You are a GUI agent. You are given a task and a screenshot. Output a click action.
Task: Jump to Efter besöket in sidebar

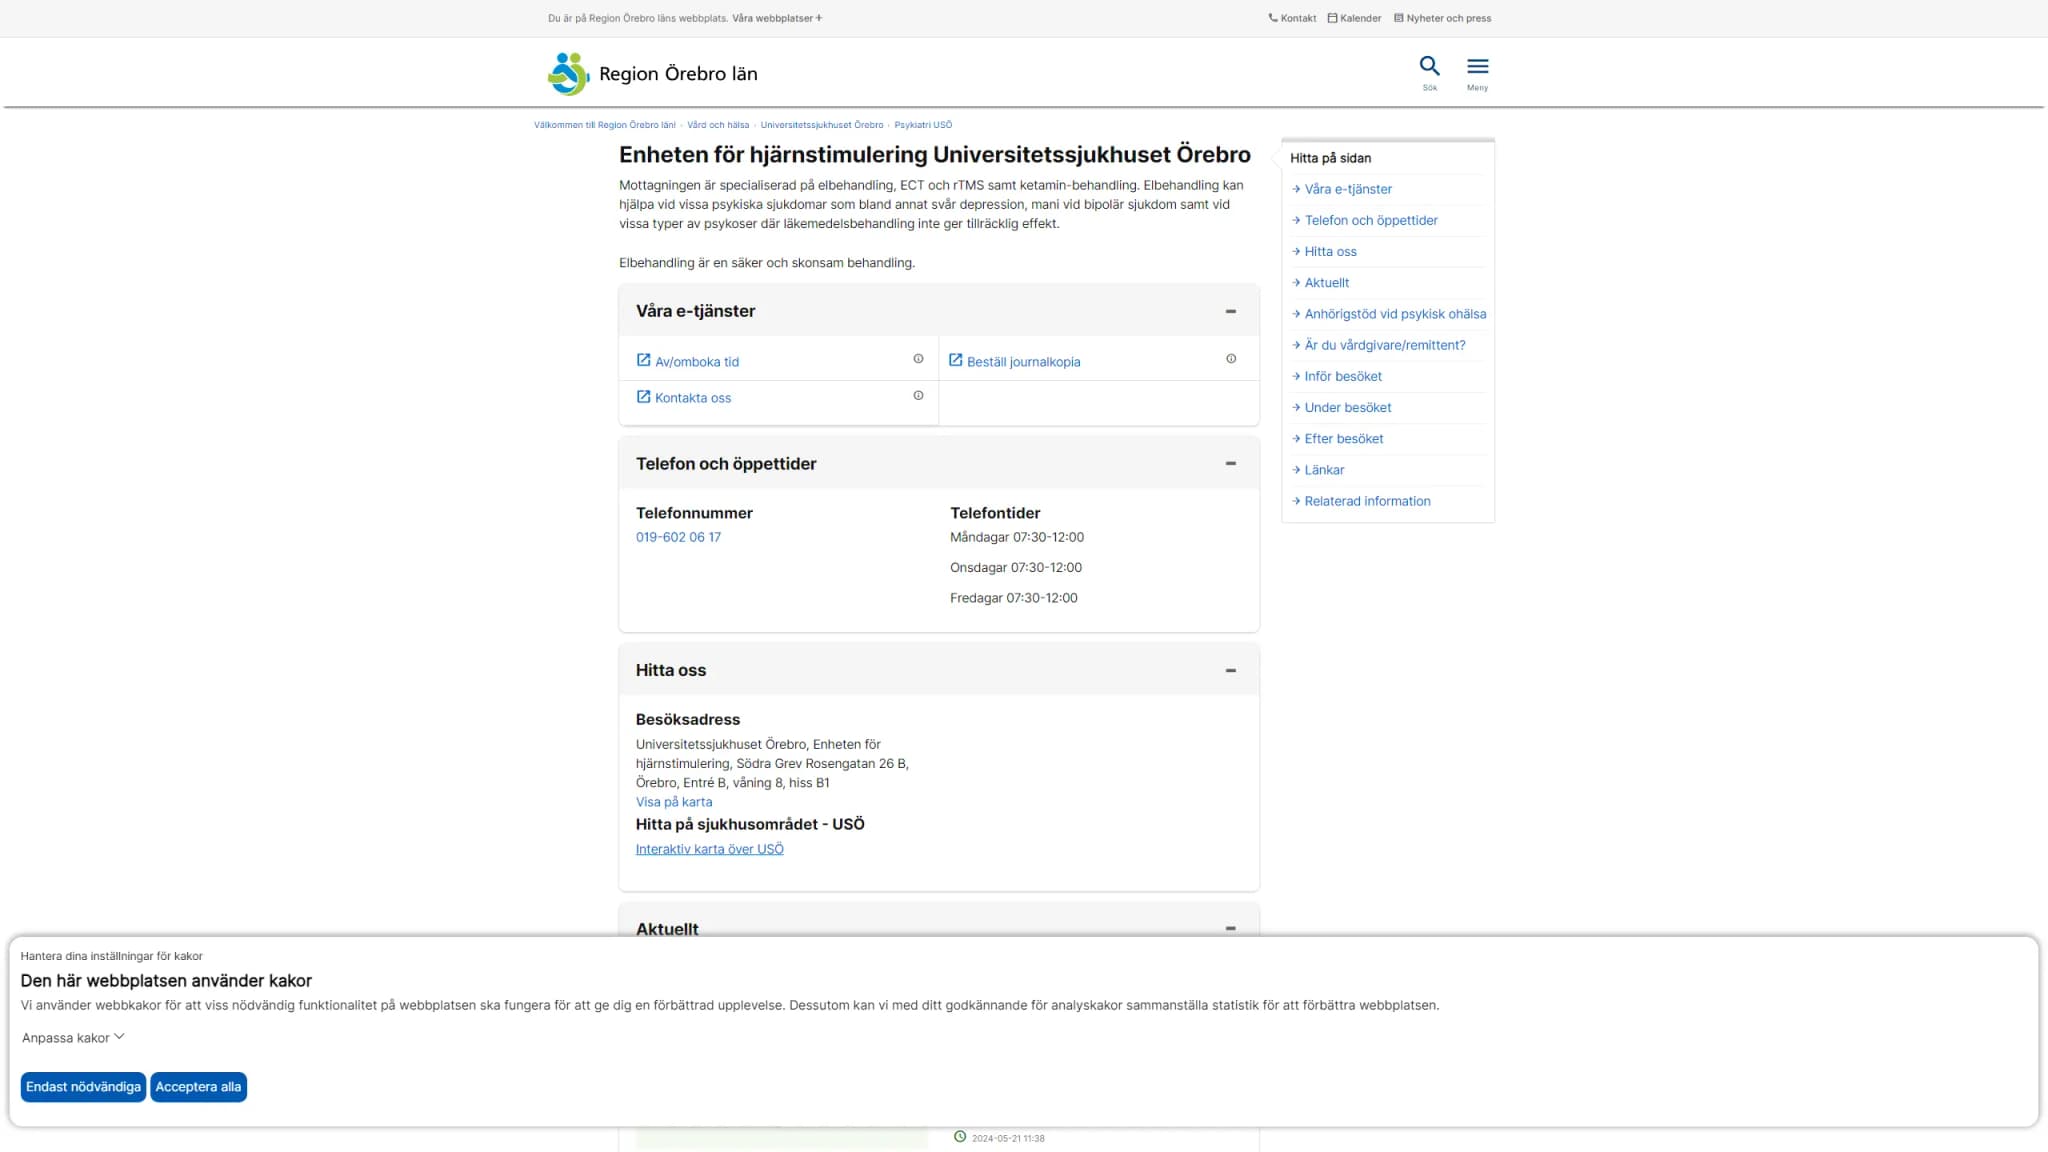pos(1344,439)
